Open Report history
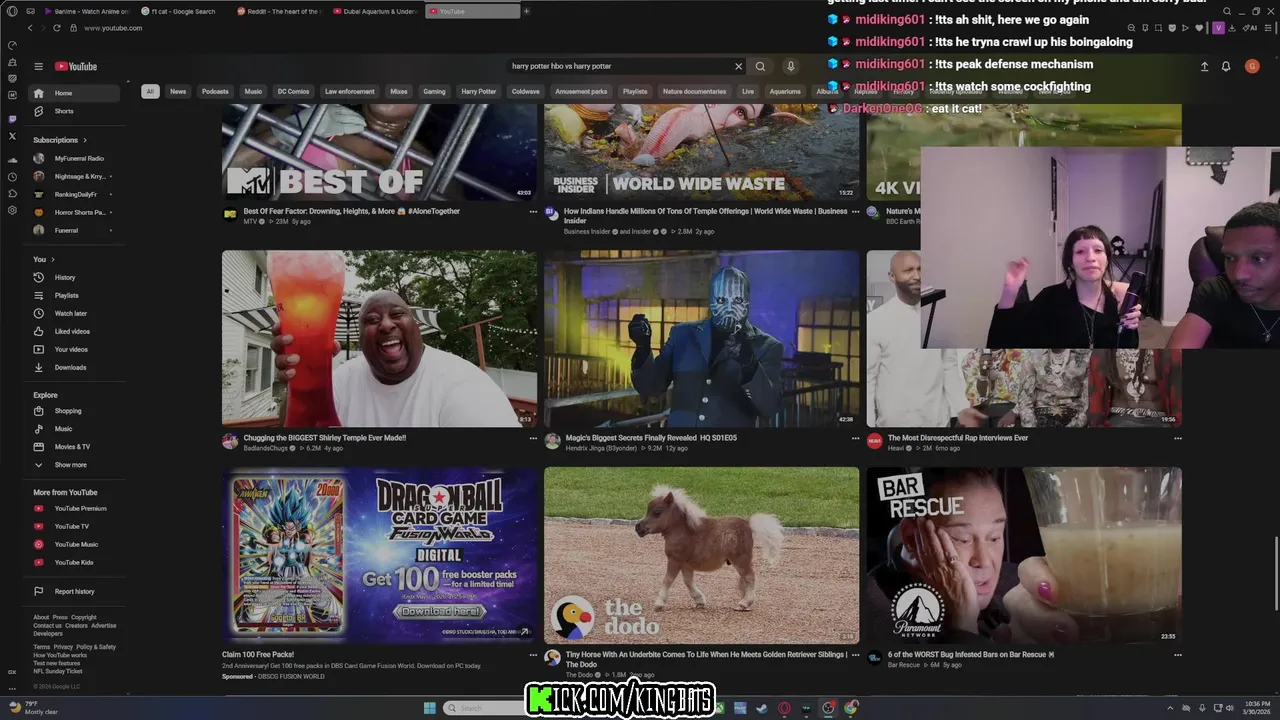Viewport: 1280px width, 720px height. (x=73, y=591)
